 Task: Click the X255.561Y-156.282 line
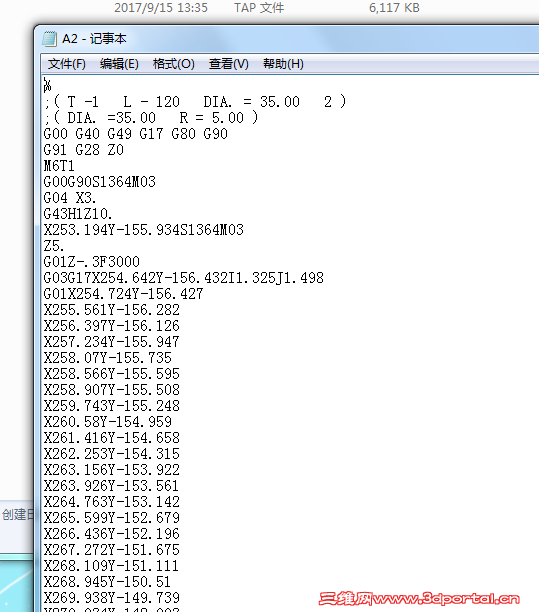pyautogui.click(x=112, y=310)
